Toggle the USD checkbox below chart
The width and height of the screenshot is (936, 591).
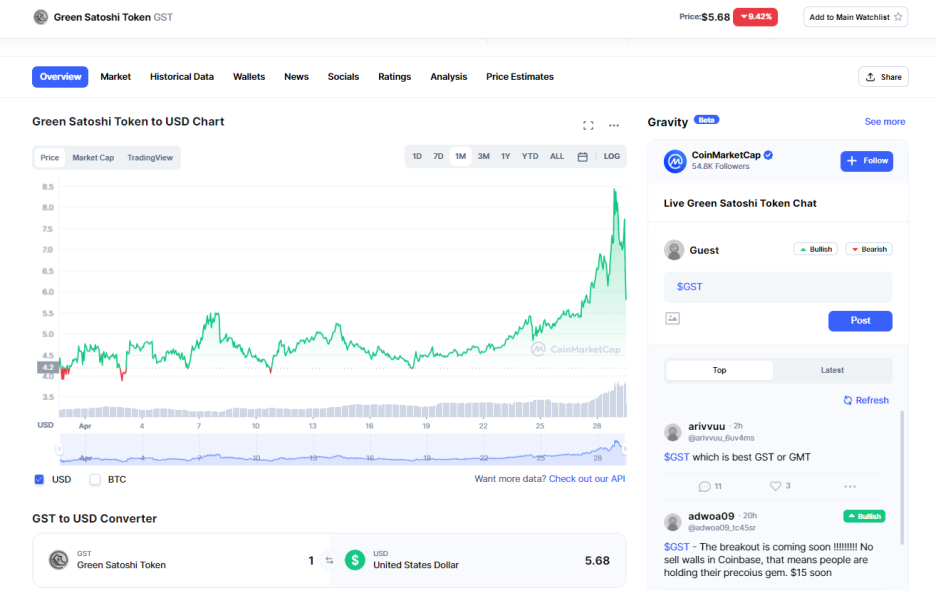click(39, 479)
